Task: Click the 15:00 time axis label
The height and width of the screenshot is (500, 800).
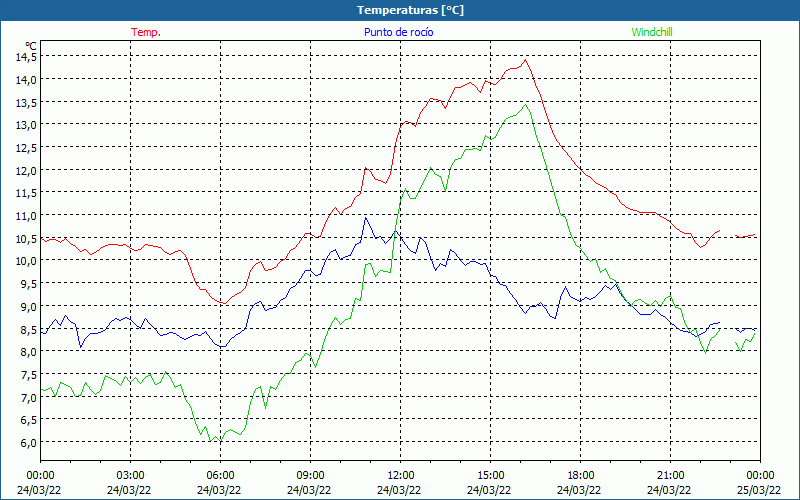Action: click(490, 476)
